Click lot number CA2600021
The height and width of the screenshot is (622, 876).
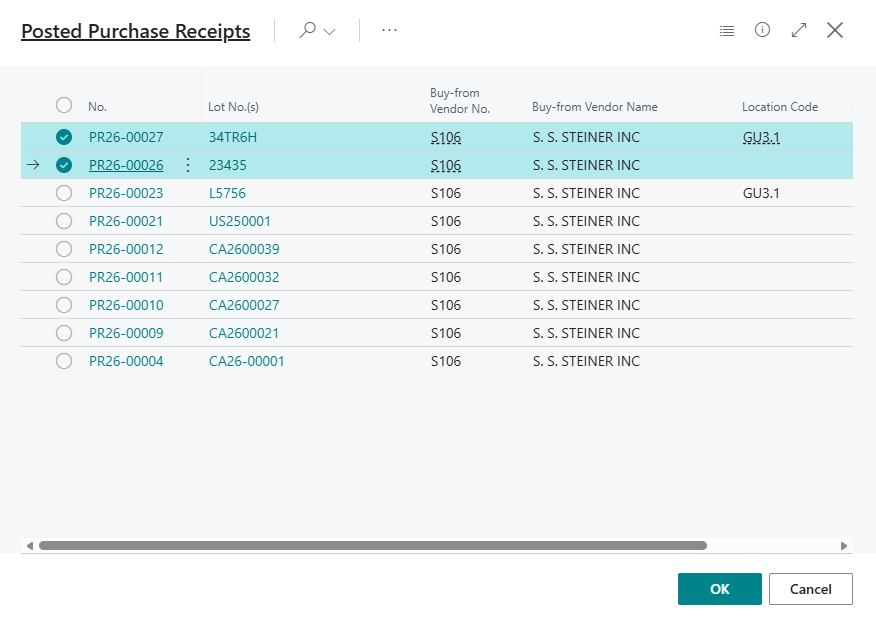click(x=244, y=333)
